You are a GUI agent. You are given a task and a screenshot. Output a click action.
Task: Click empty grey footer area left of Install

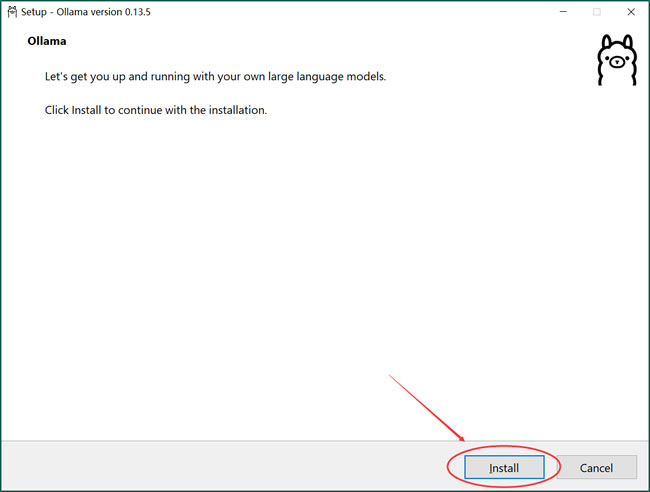click(200, 467)
